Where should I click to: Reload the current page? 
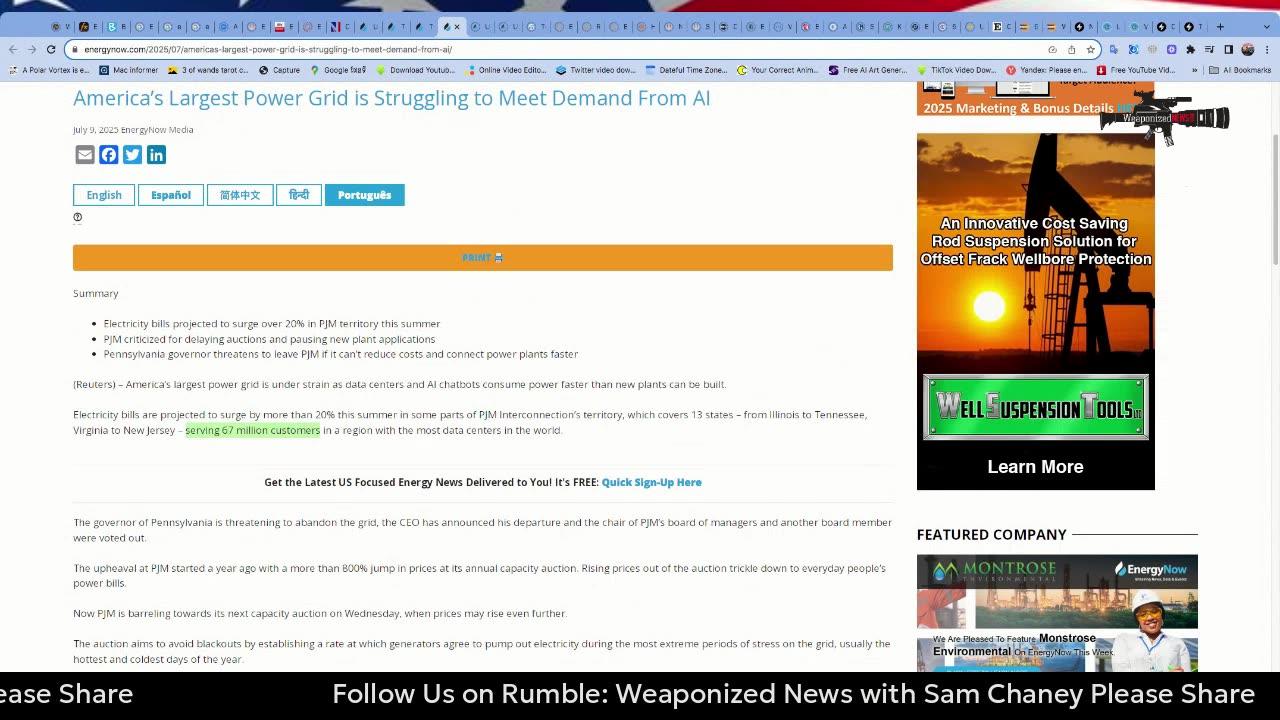[51, 49]
